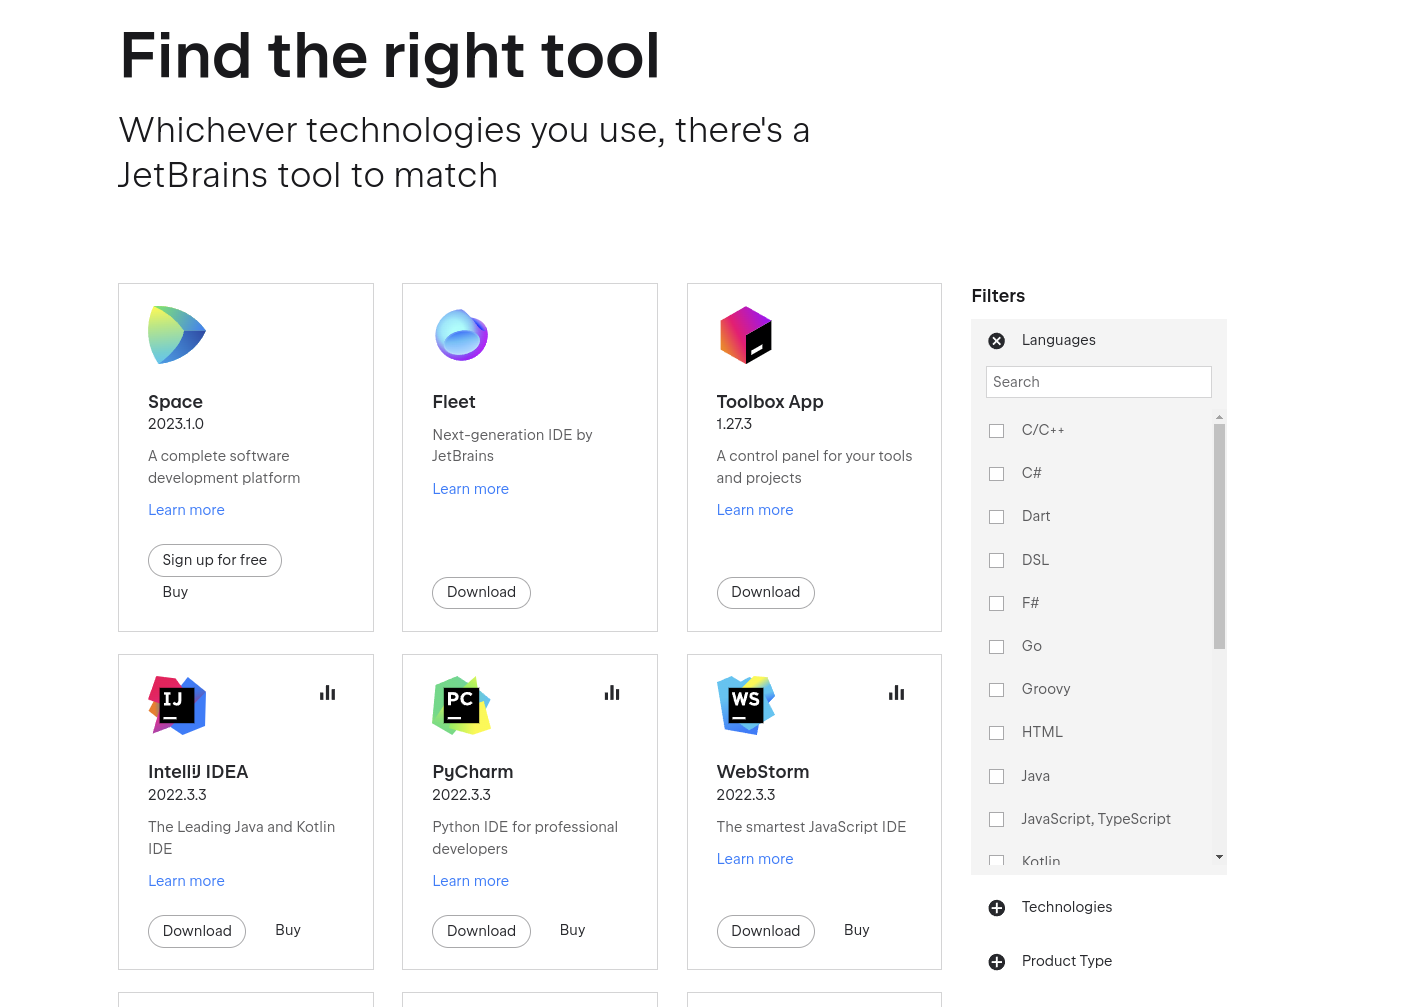Open Learn more link under Fleet
Viewport: 1418px width, 1007px height.
tap(470, 489)
